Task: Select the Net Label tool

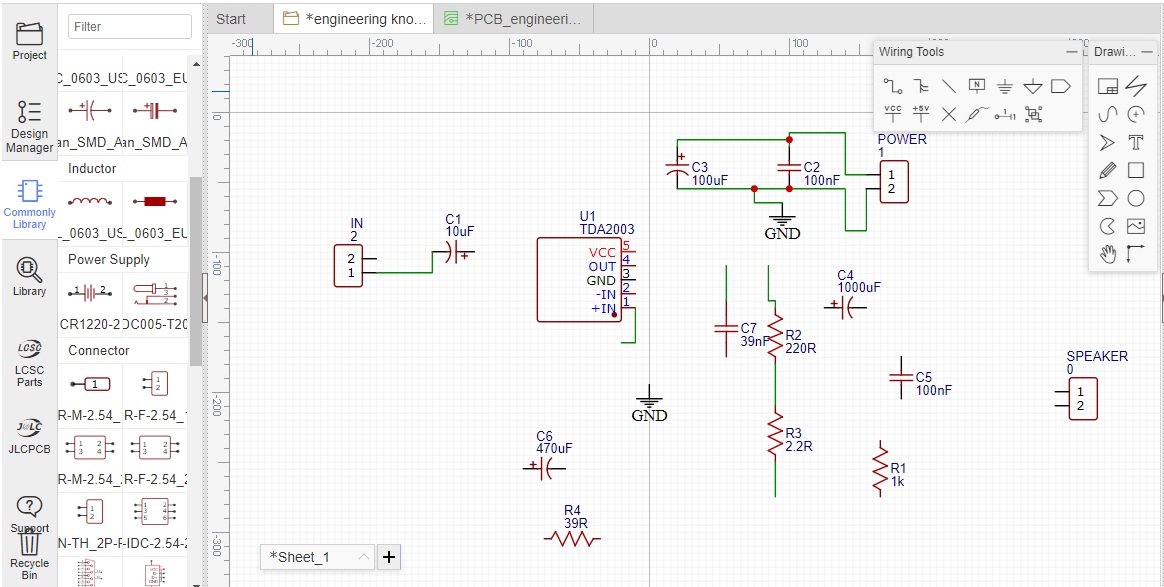Action: 976,86
